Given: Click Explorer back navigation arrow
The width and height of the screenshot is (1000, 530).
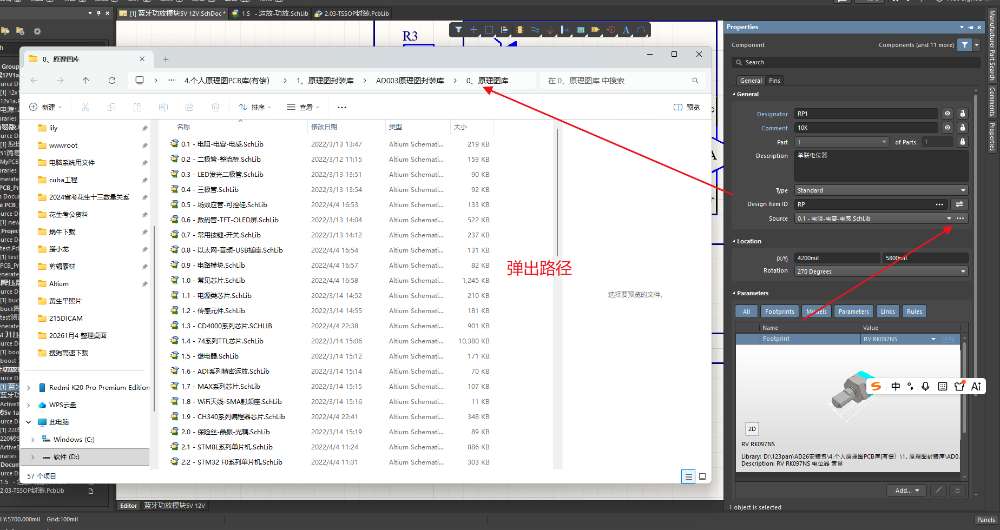Looking at the screenshot, I should coord(34,80).
